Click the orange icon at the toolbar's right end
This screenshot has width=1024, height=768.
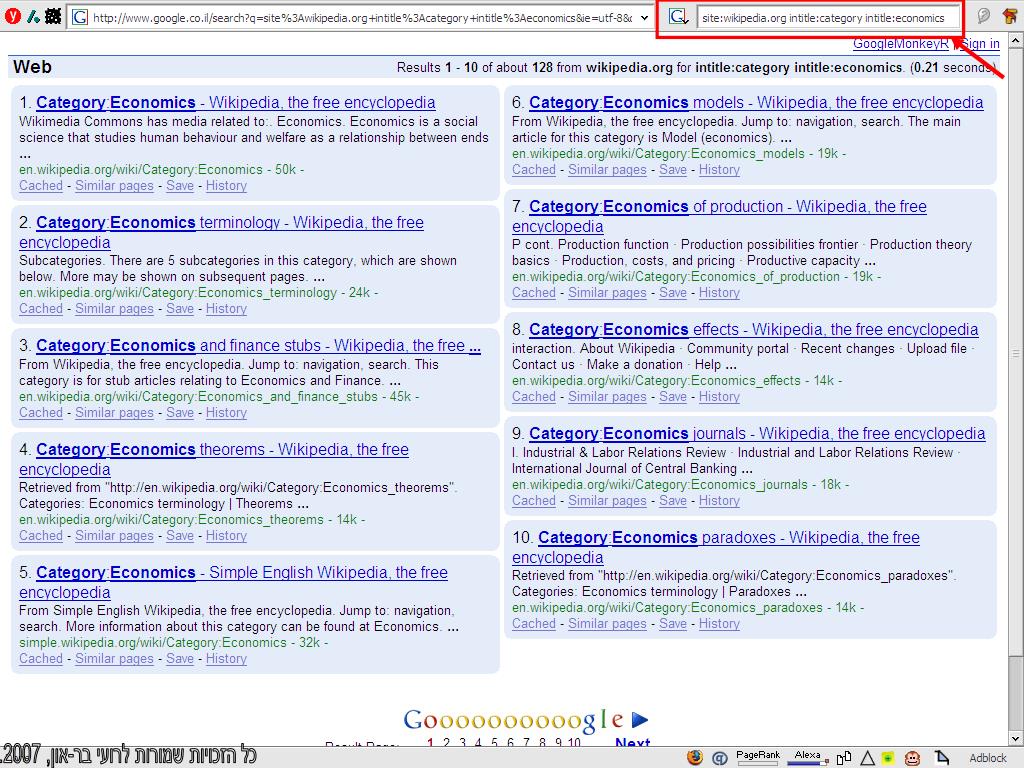pyautogui.click(x=1010, y=16)
